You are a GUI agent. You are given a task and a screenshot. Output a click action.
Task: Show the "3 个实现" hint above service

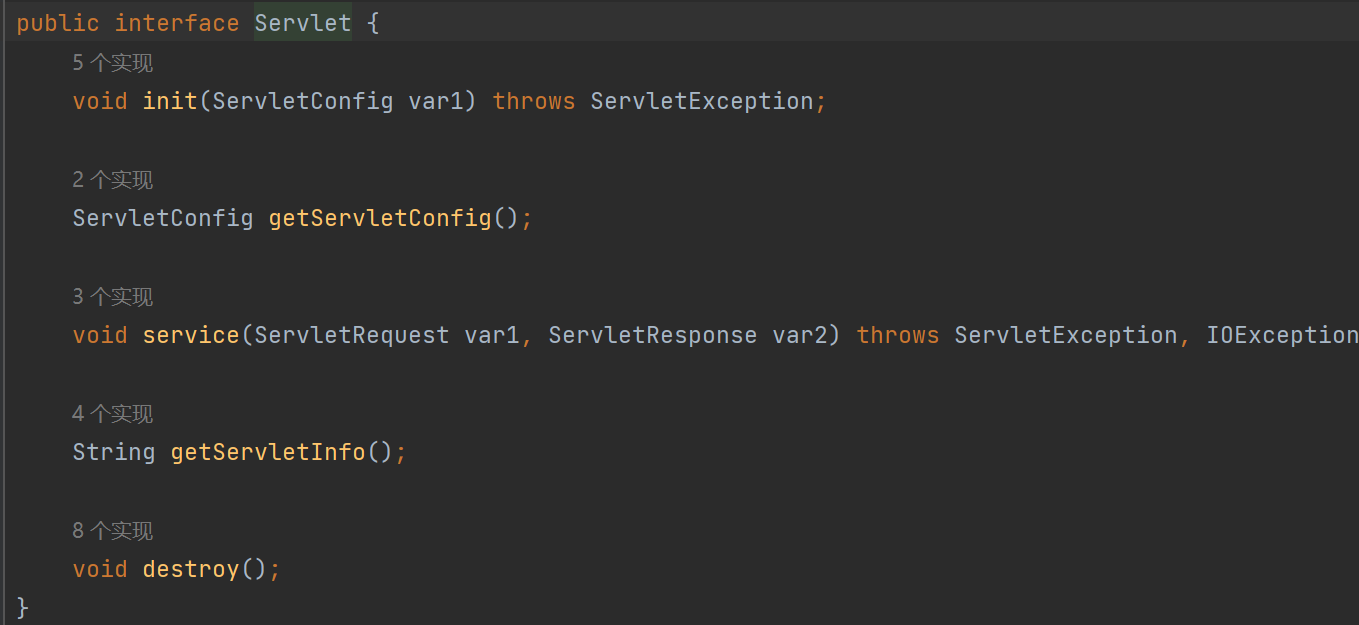pos(112,298)
